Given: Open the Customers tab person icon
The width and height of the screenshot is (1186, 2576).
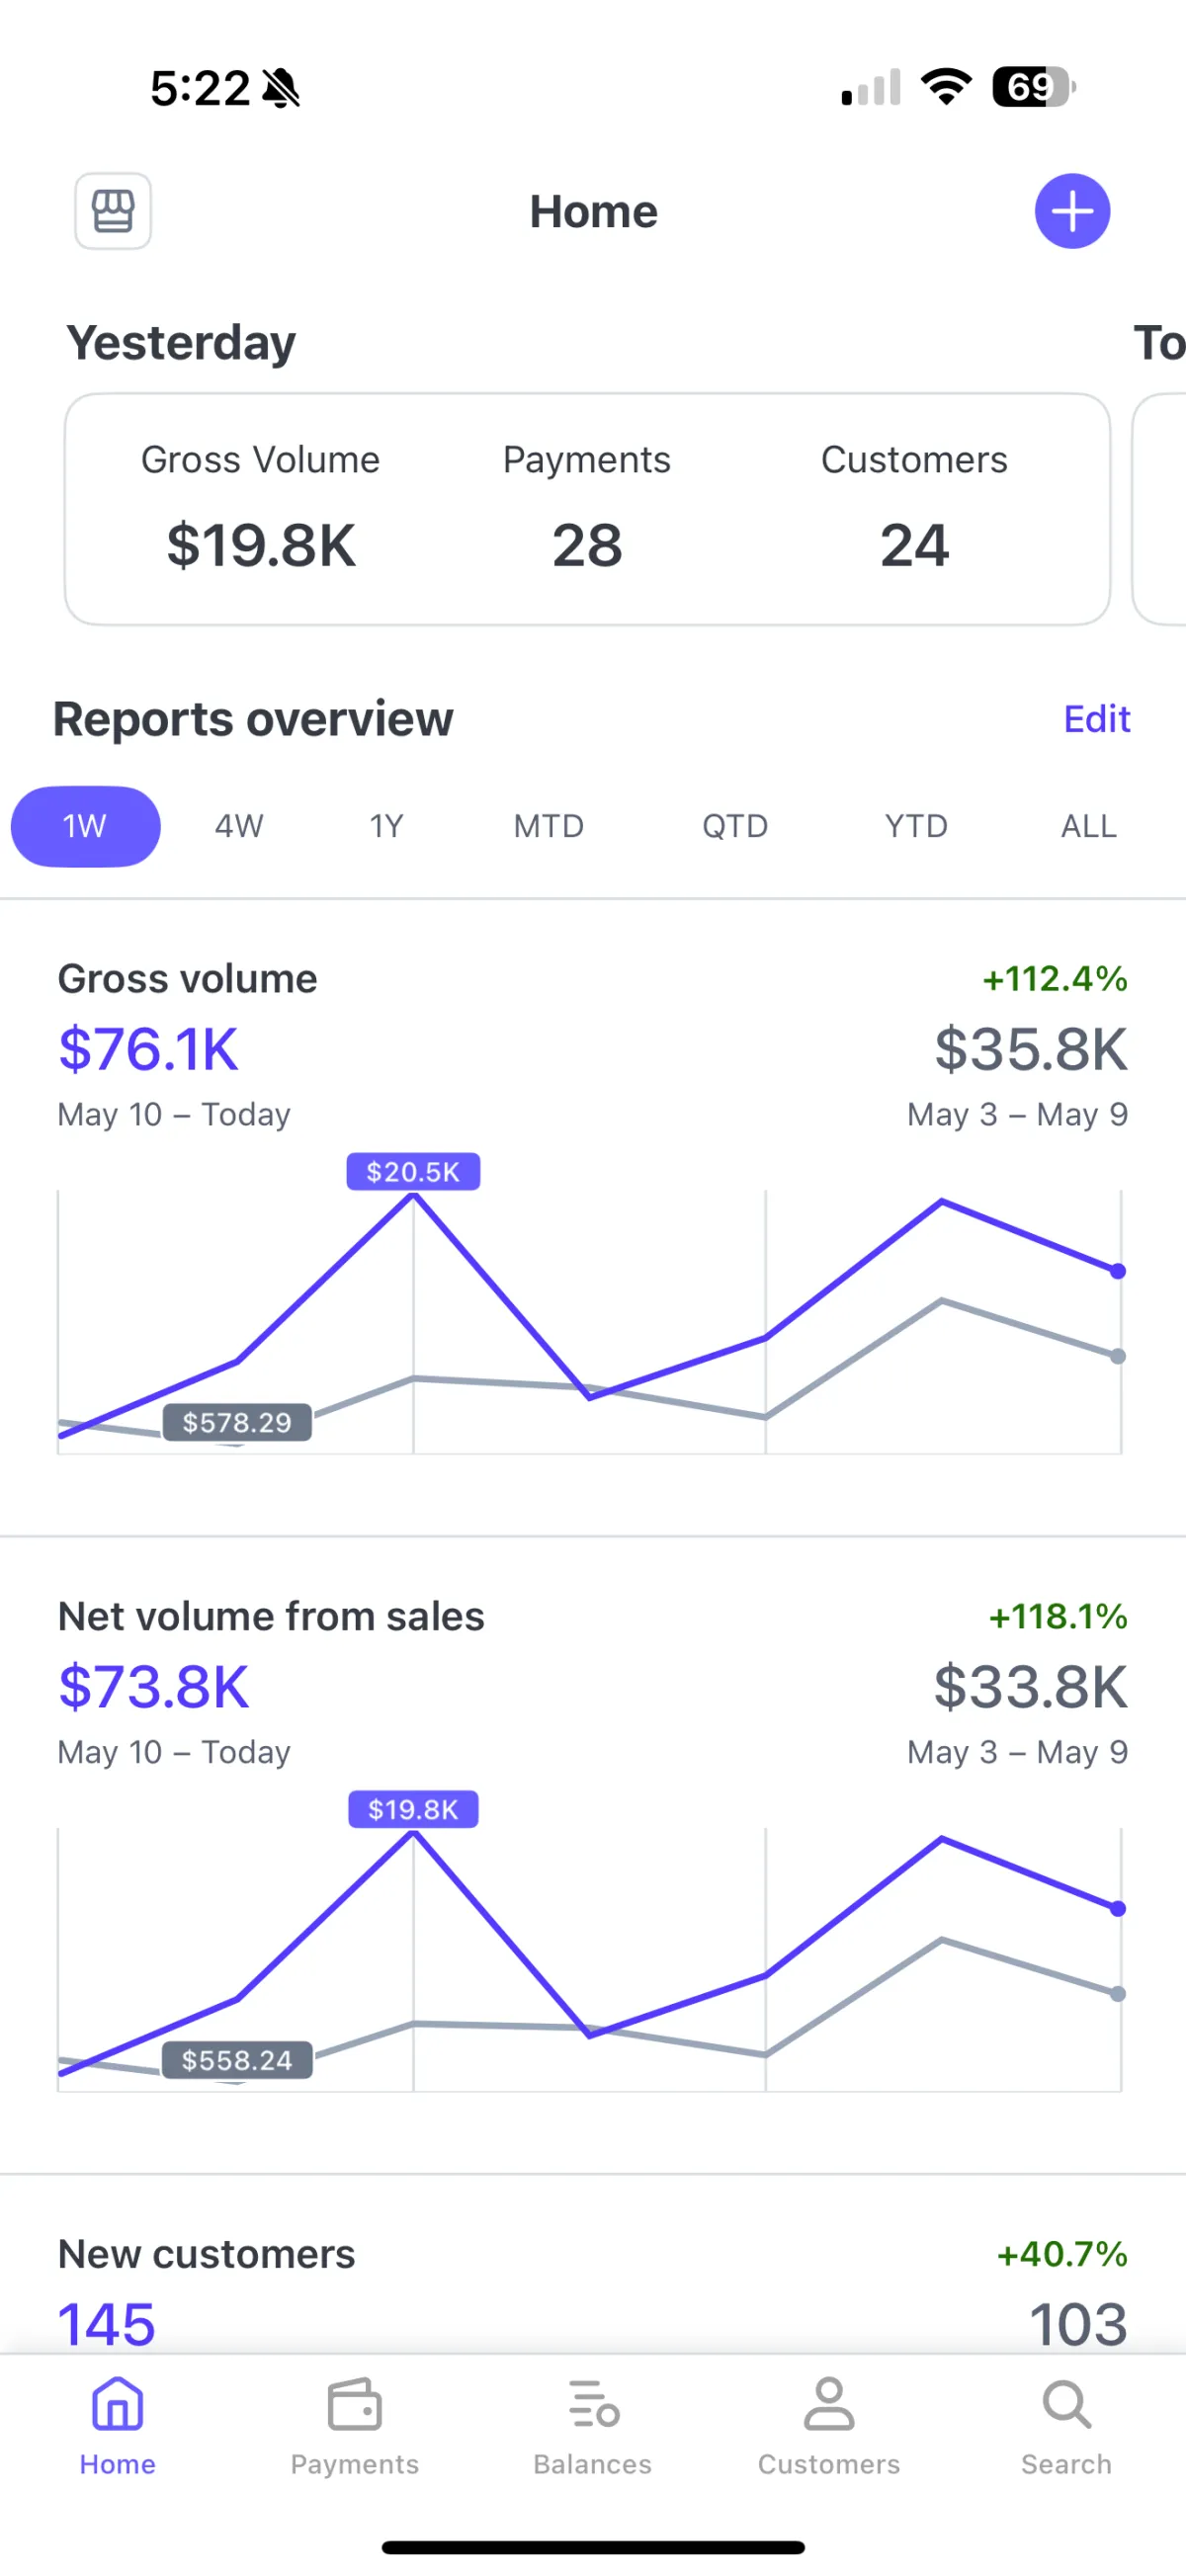Looking at the screenshot, I should point(829,2404).
